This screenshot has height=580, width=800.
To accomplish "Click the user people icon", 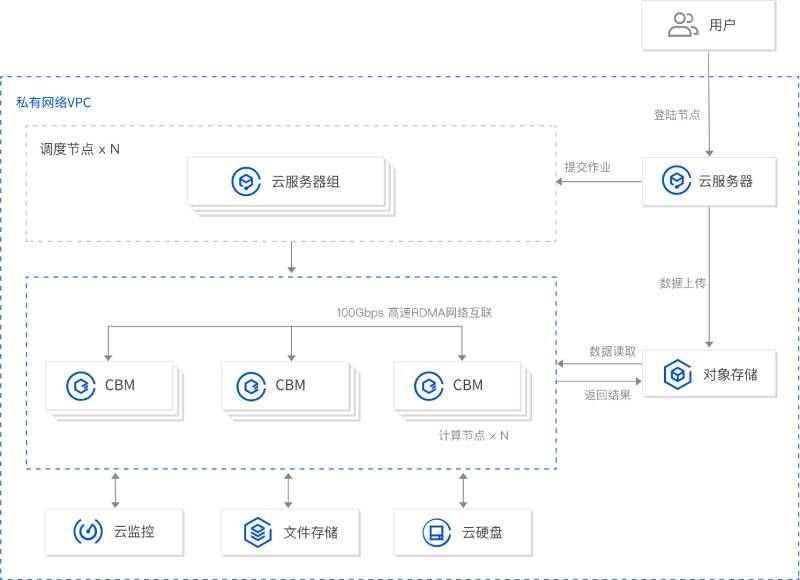I will pyautogui.click(x=683, y=25).
